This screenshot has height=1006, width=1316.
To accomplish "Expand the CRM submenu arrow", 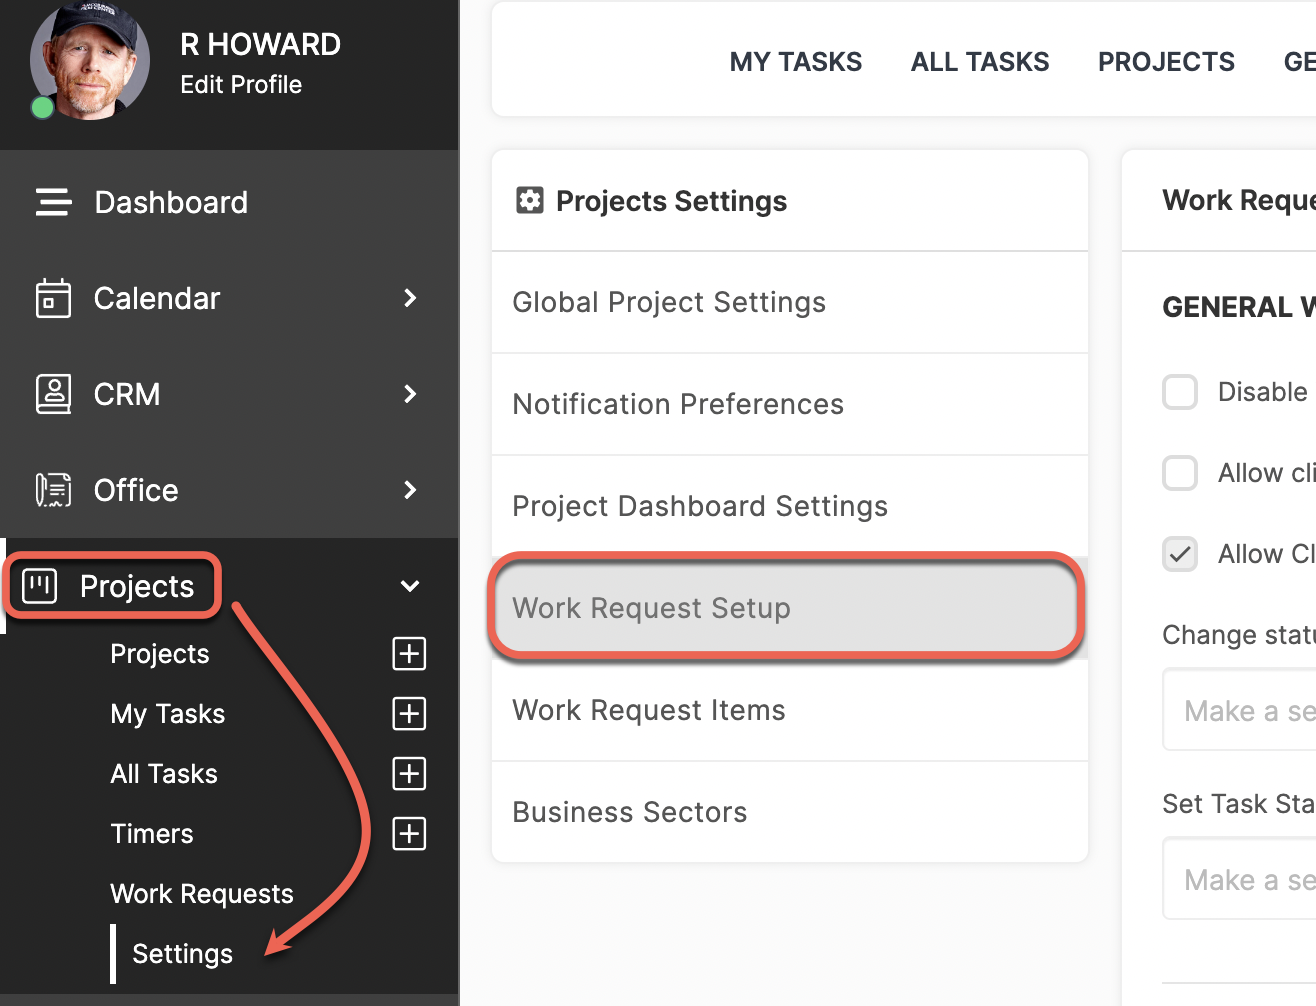I will [x=410, y=394].
